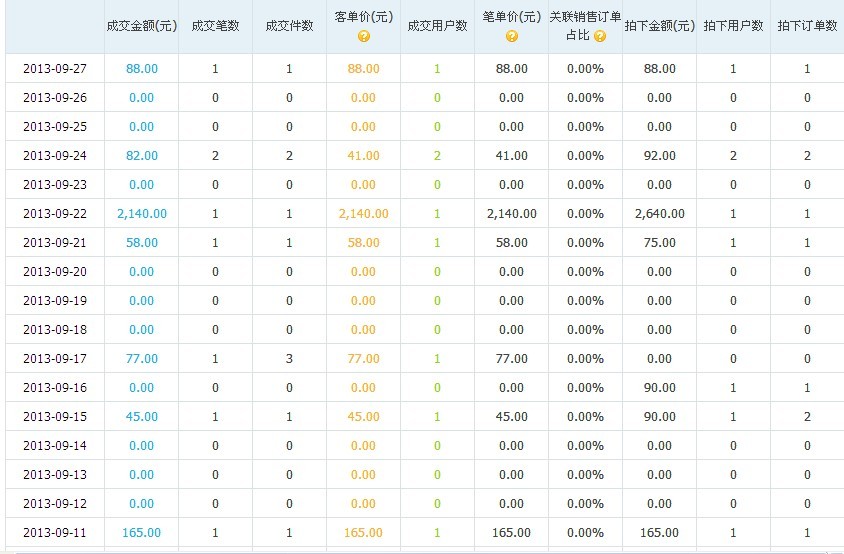The height and width of the screenshot is (554, 844).
Task: Click the orange 客单价 2,140.00 on 2013-09-22
Action: pyautogui.click(x=364, y=214)
